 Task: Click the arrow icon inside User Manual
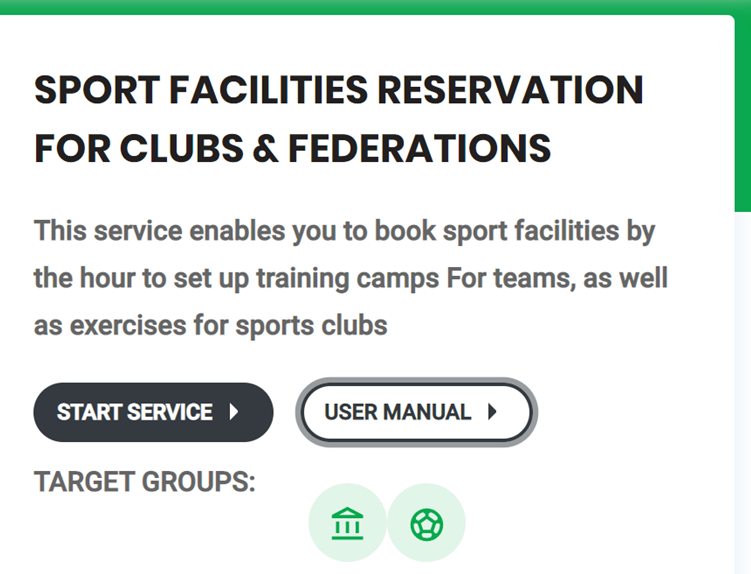[492, 412]
